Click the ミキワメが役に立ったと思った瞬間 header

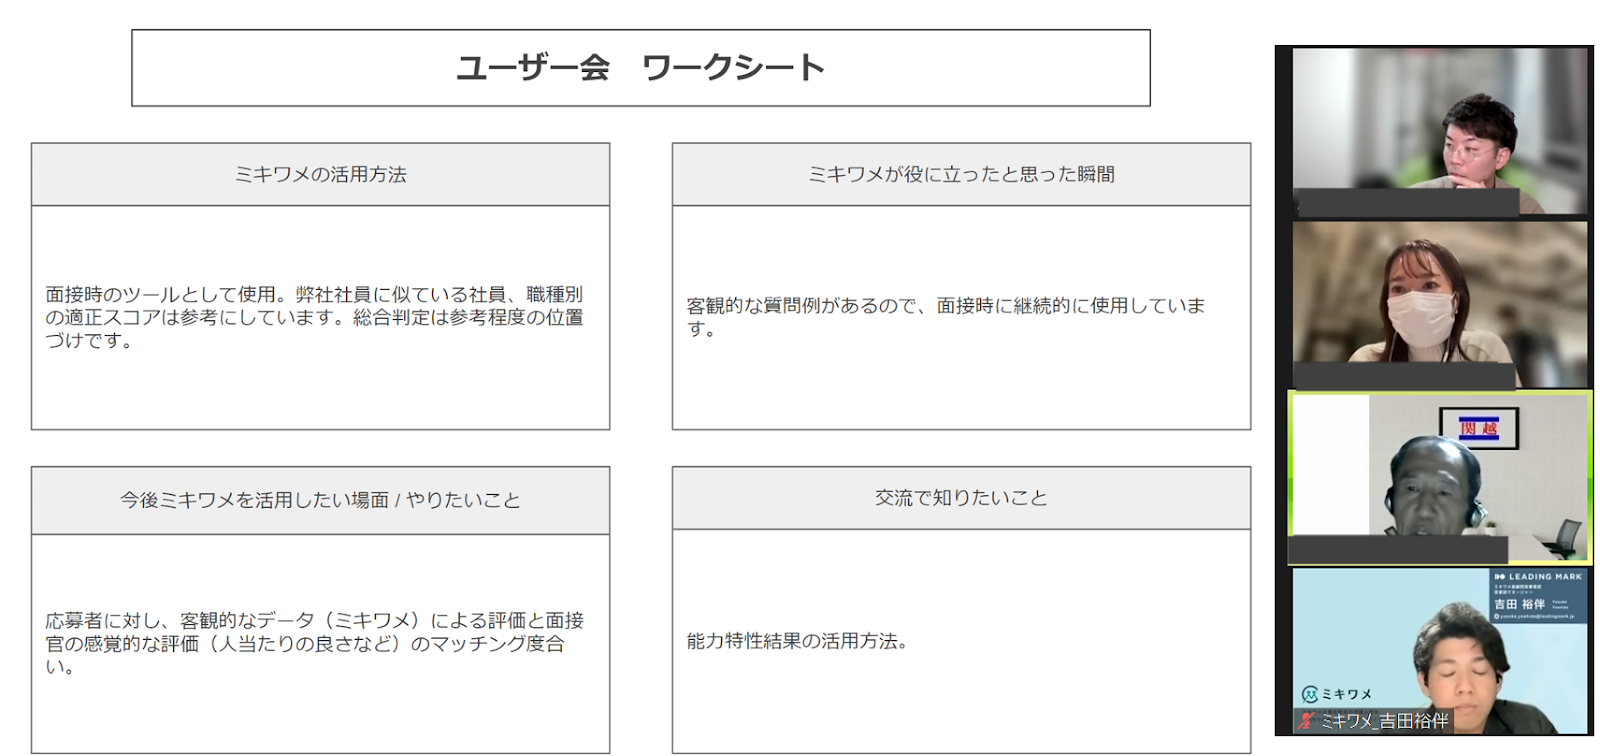click(961, 175)
